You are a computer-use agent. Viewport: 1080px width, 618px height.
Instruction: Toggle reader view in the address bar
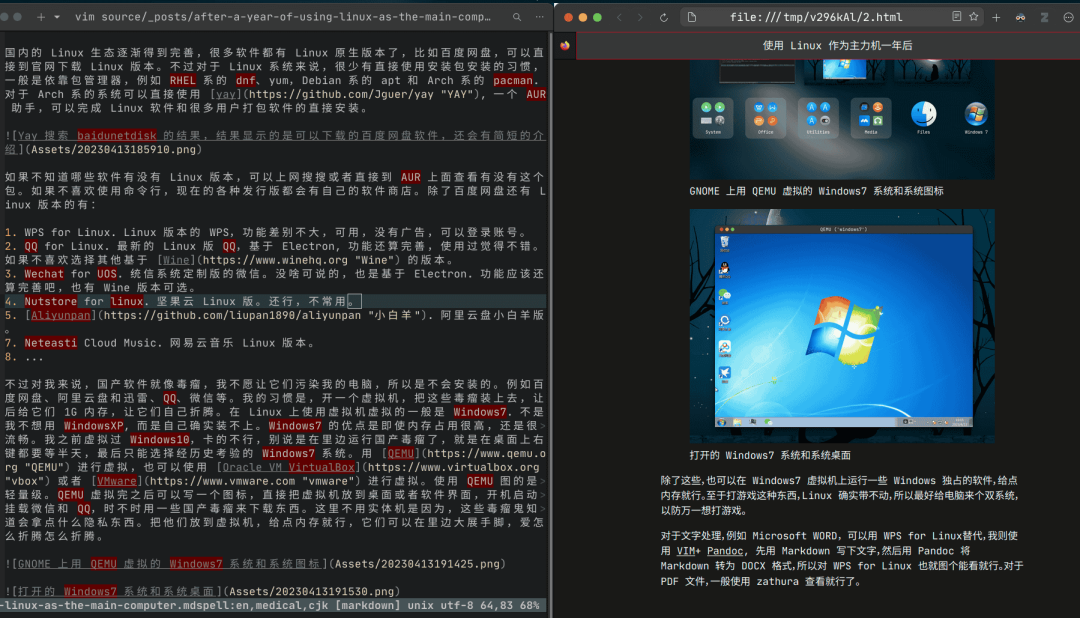[x=957, y=17]
